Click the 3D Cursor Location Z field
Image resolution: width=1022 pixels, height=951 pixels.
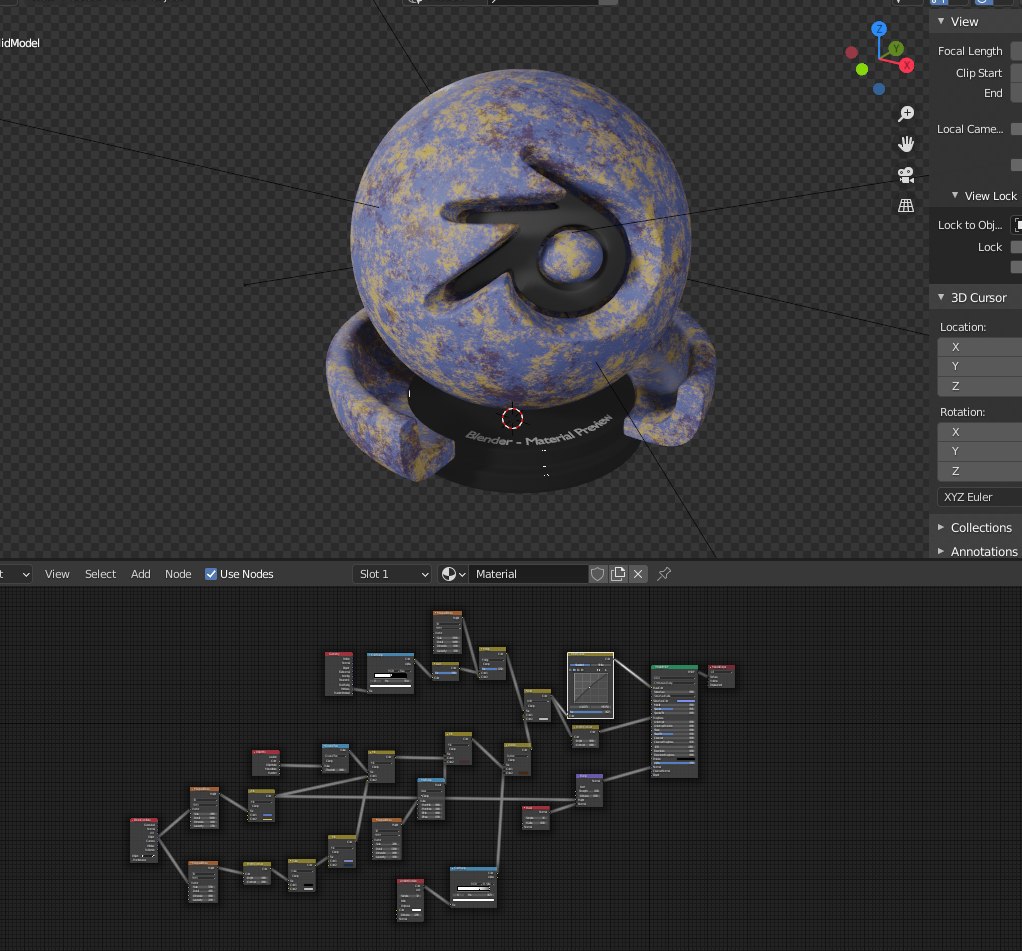pyautogui.click(x=980, y=386)
